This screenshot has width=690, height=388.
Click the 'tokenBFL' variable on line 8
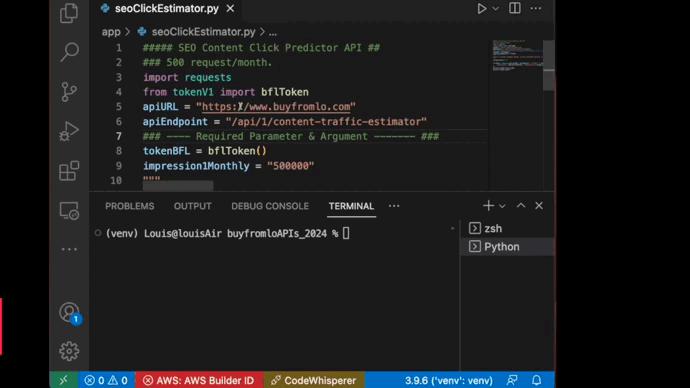pos(166,151)
